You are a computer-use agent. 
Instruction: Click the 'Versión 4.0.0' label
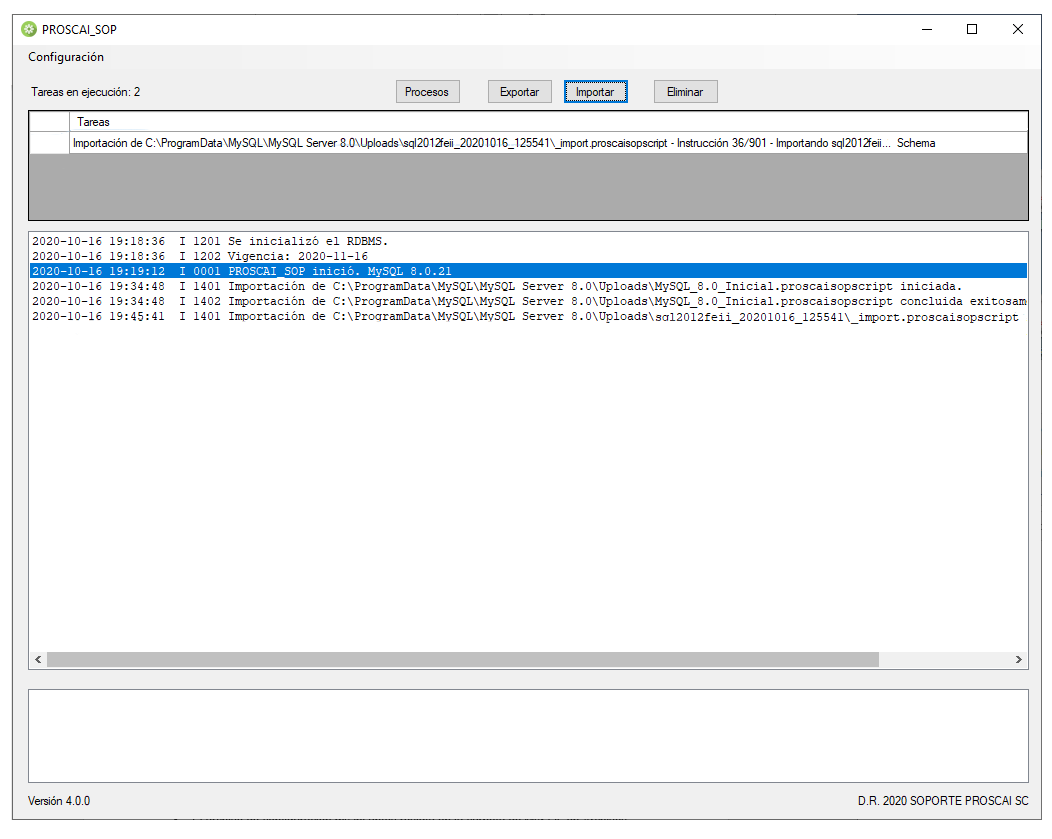coord(59,801)
